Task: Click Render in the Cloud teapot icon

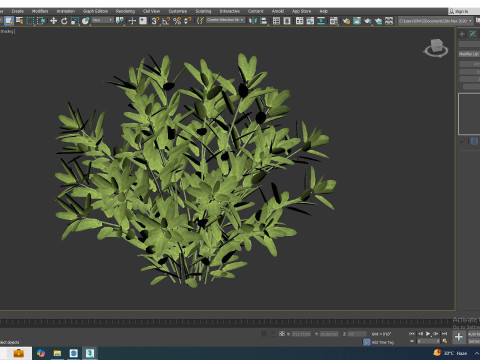Action: point(378,21)
